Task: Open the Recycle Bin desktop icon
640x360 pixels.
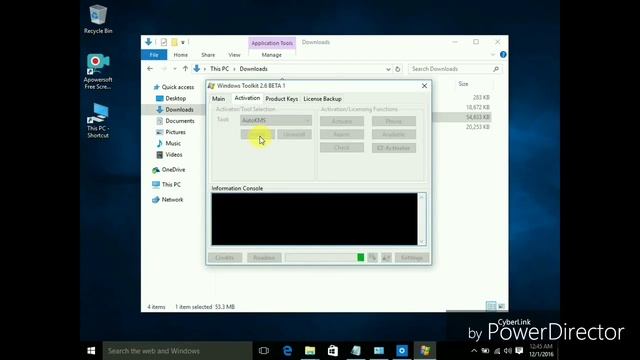Action: (x=98, y=19)
